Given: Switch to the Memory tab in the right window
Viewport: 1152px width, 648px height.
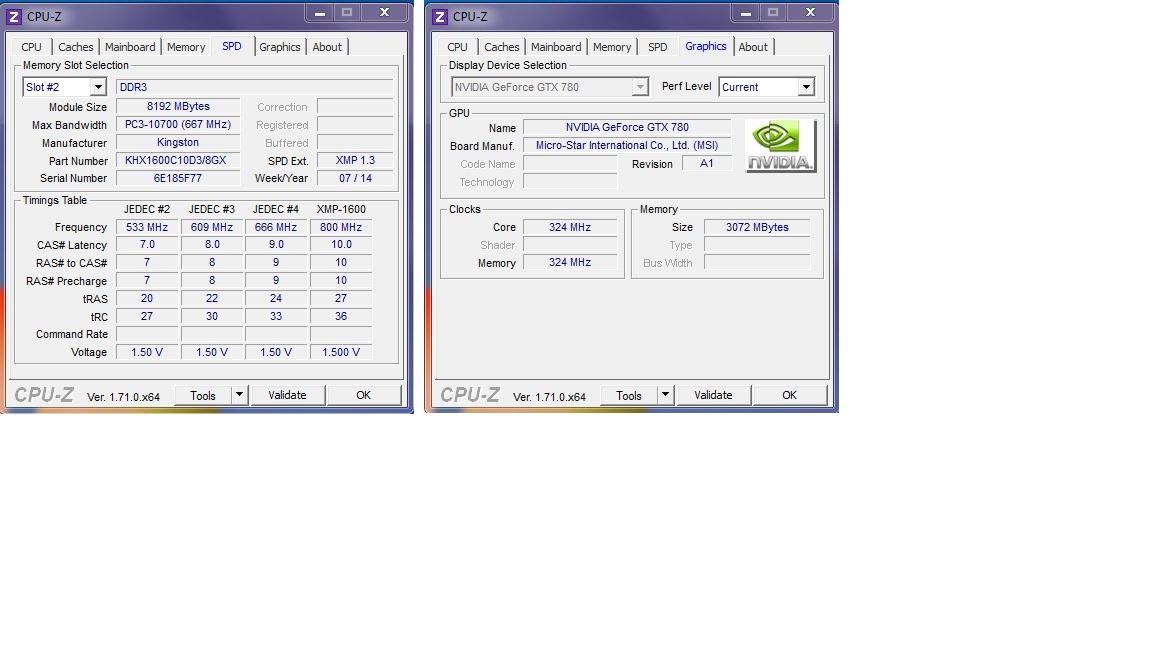Looking at the screenshot, I should point(612,46).
